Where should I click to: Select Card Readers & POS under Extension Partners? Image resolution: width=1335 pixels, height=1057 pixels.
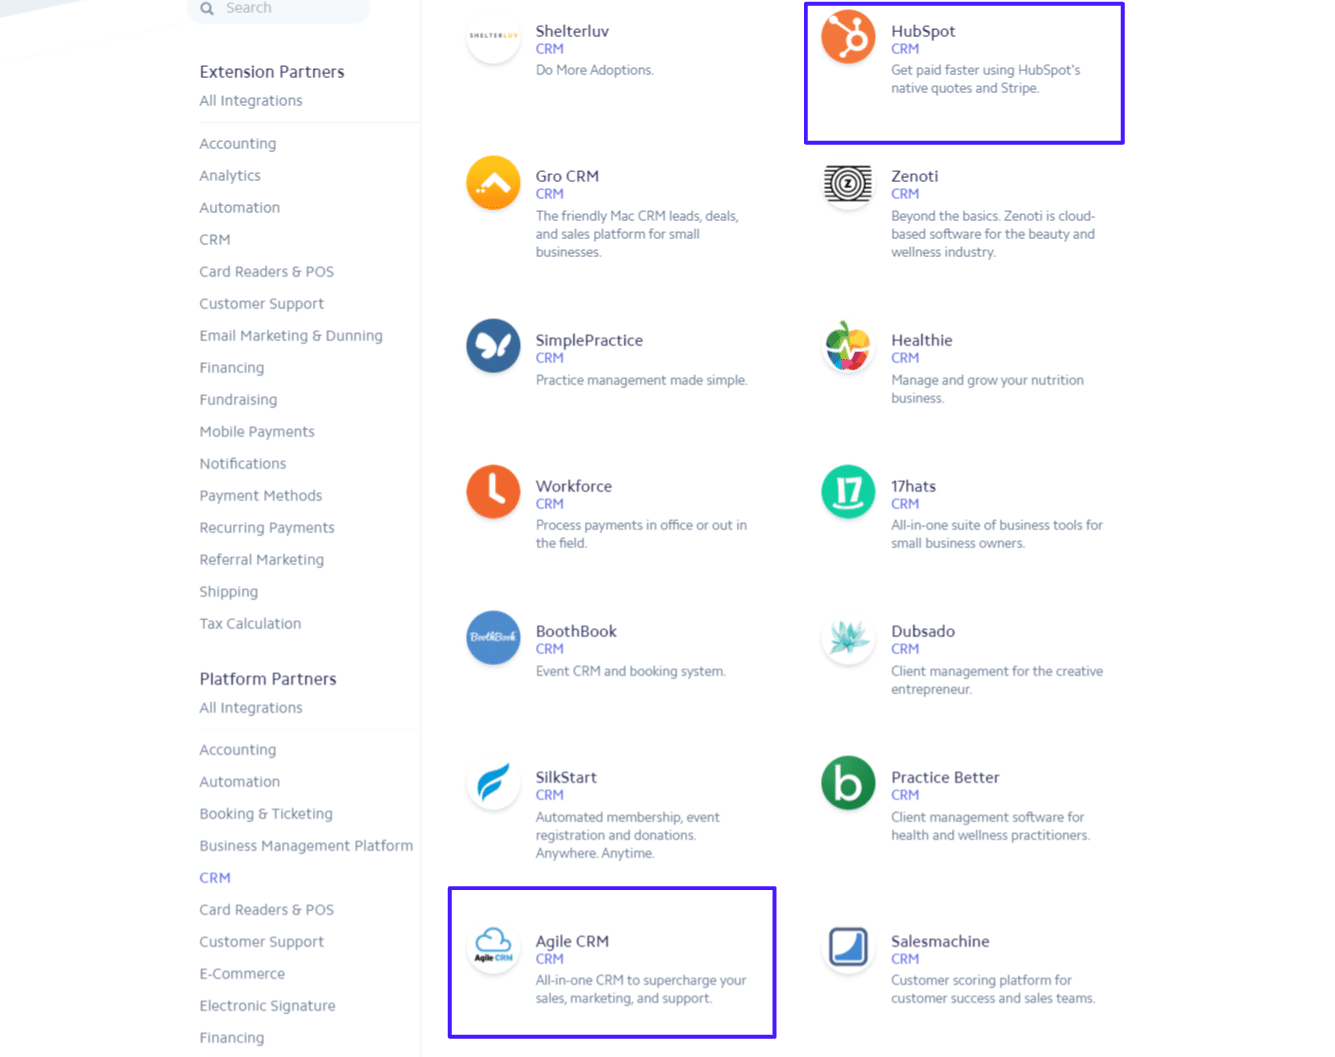coord(267,272)
